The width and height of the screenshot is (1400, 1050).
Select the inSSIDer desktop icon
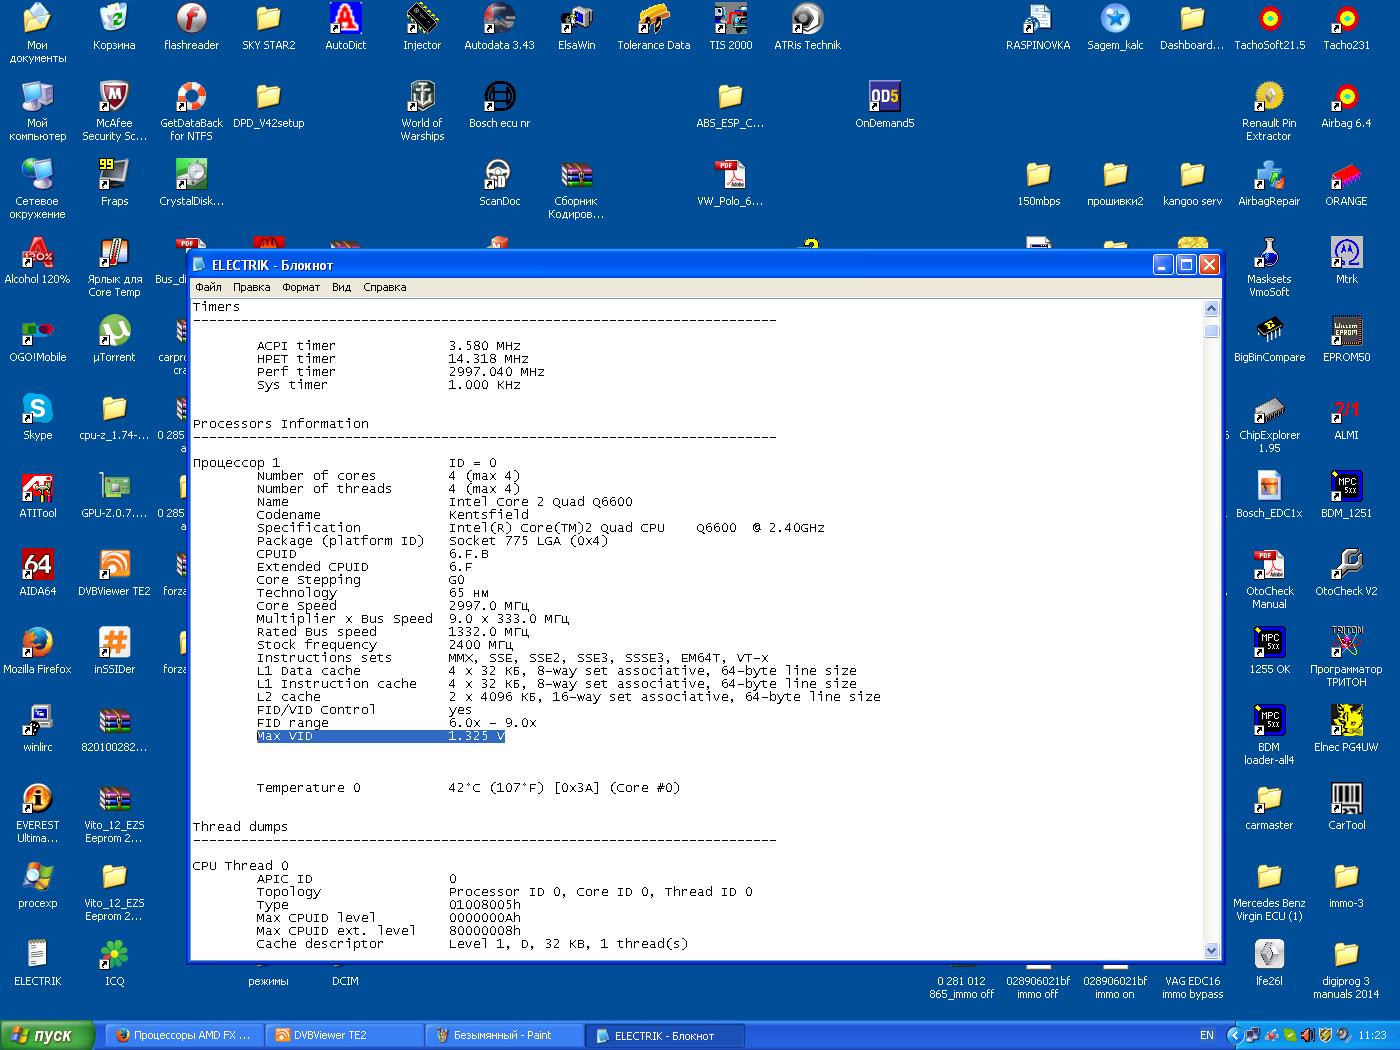(114, 651)
